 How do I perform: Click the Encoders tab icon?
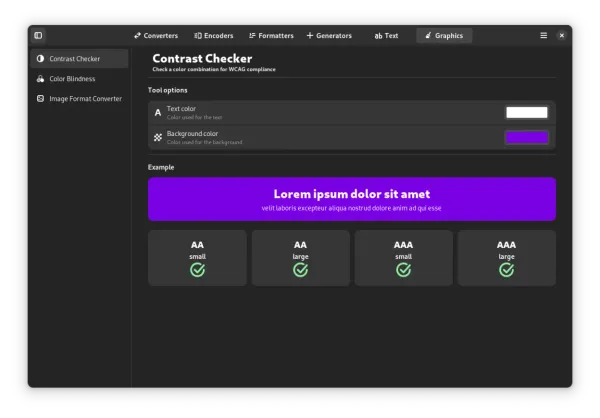click(197, 36)
